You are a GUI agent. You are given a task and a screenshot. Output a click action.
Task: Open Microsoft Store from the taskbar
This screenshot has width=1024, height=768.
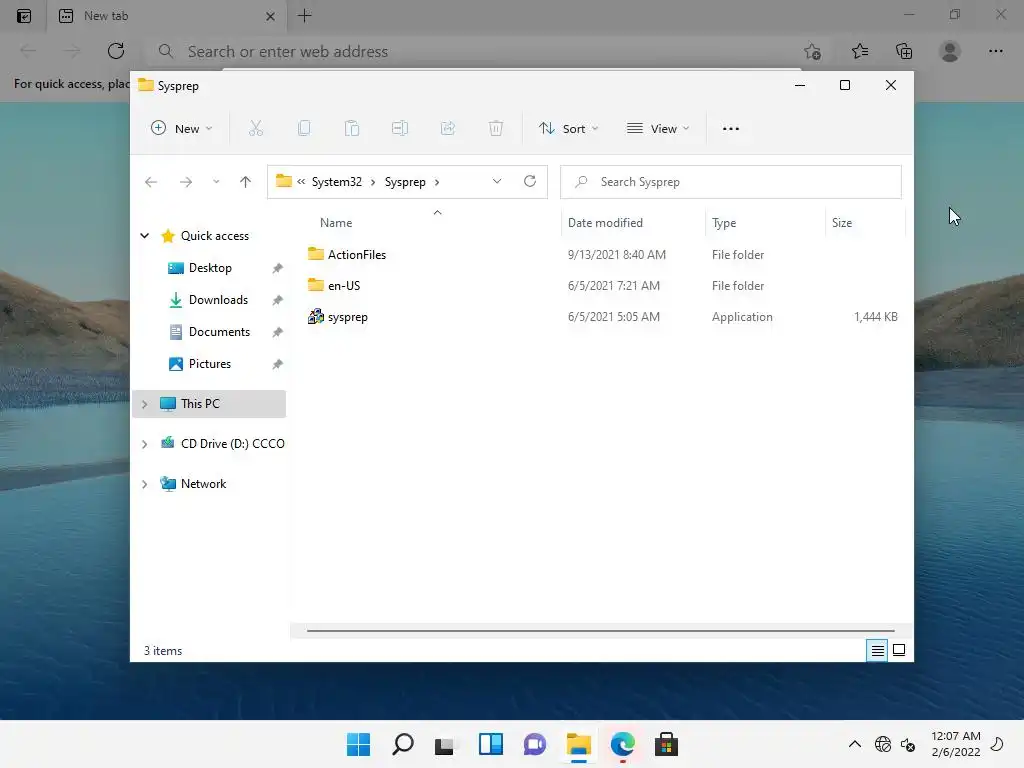point(666,744)
